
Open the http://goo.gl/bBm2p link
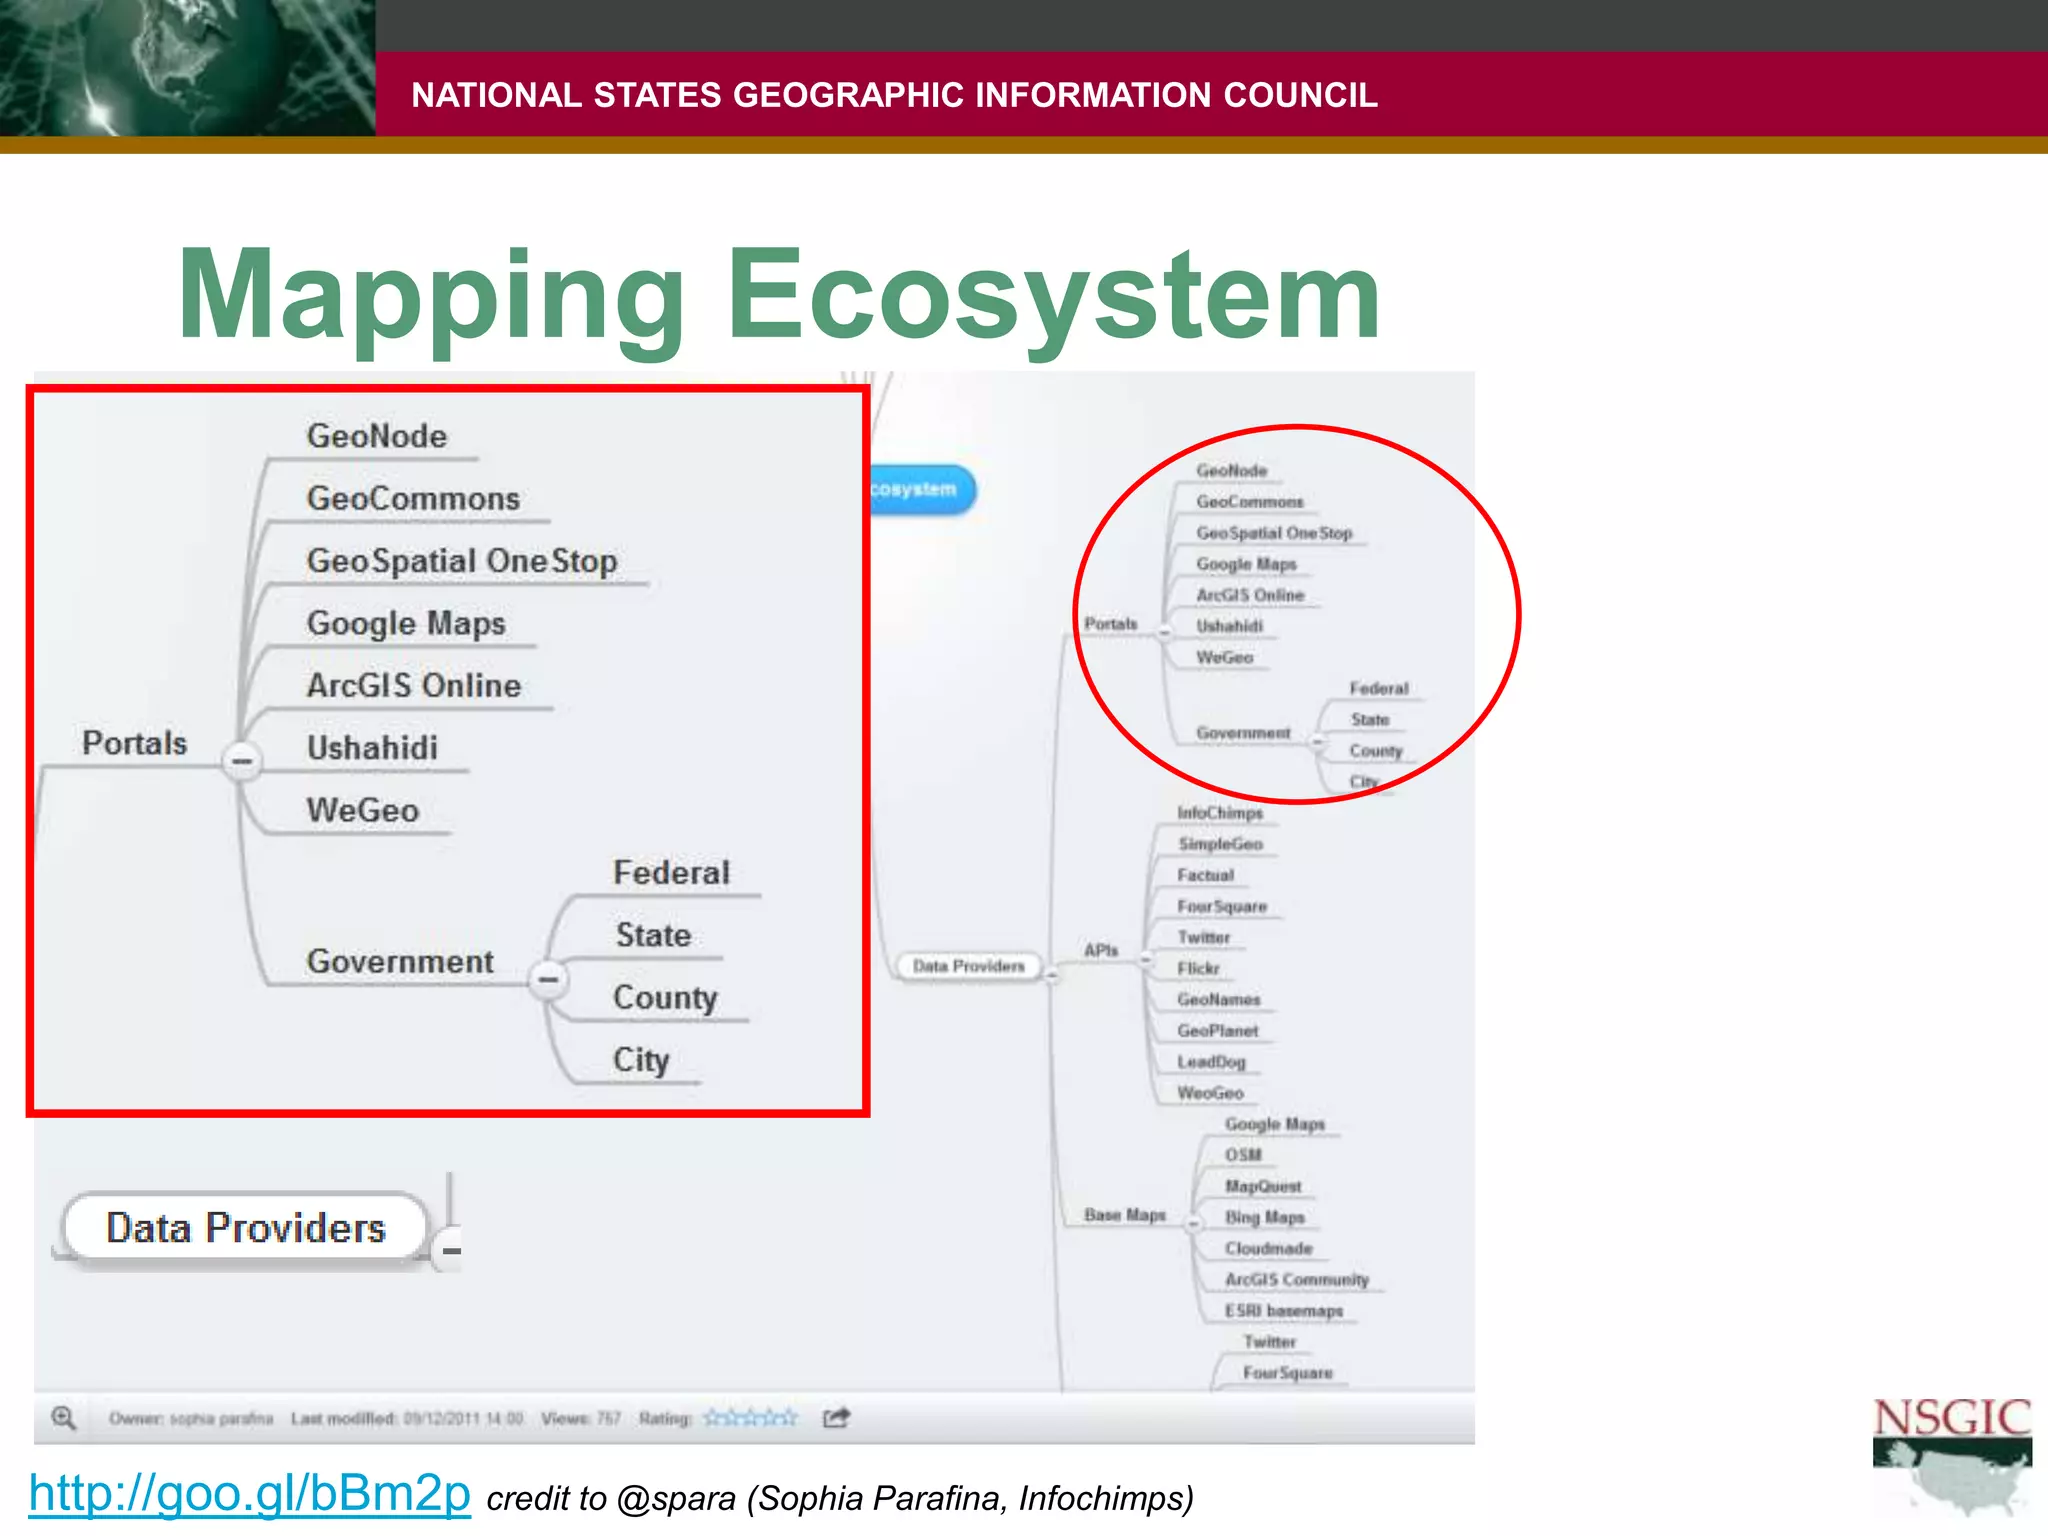click(x=249, y=1493)
